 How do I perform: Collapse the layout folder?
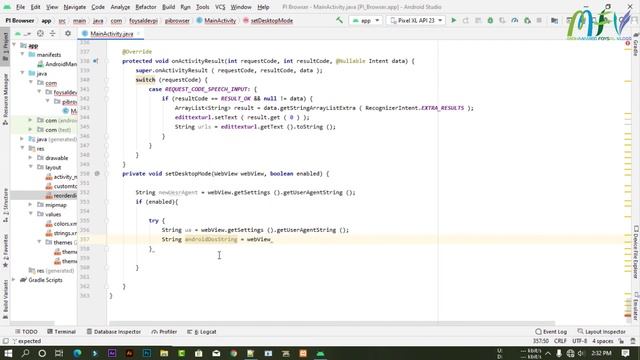coord(31,167)
